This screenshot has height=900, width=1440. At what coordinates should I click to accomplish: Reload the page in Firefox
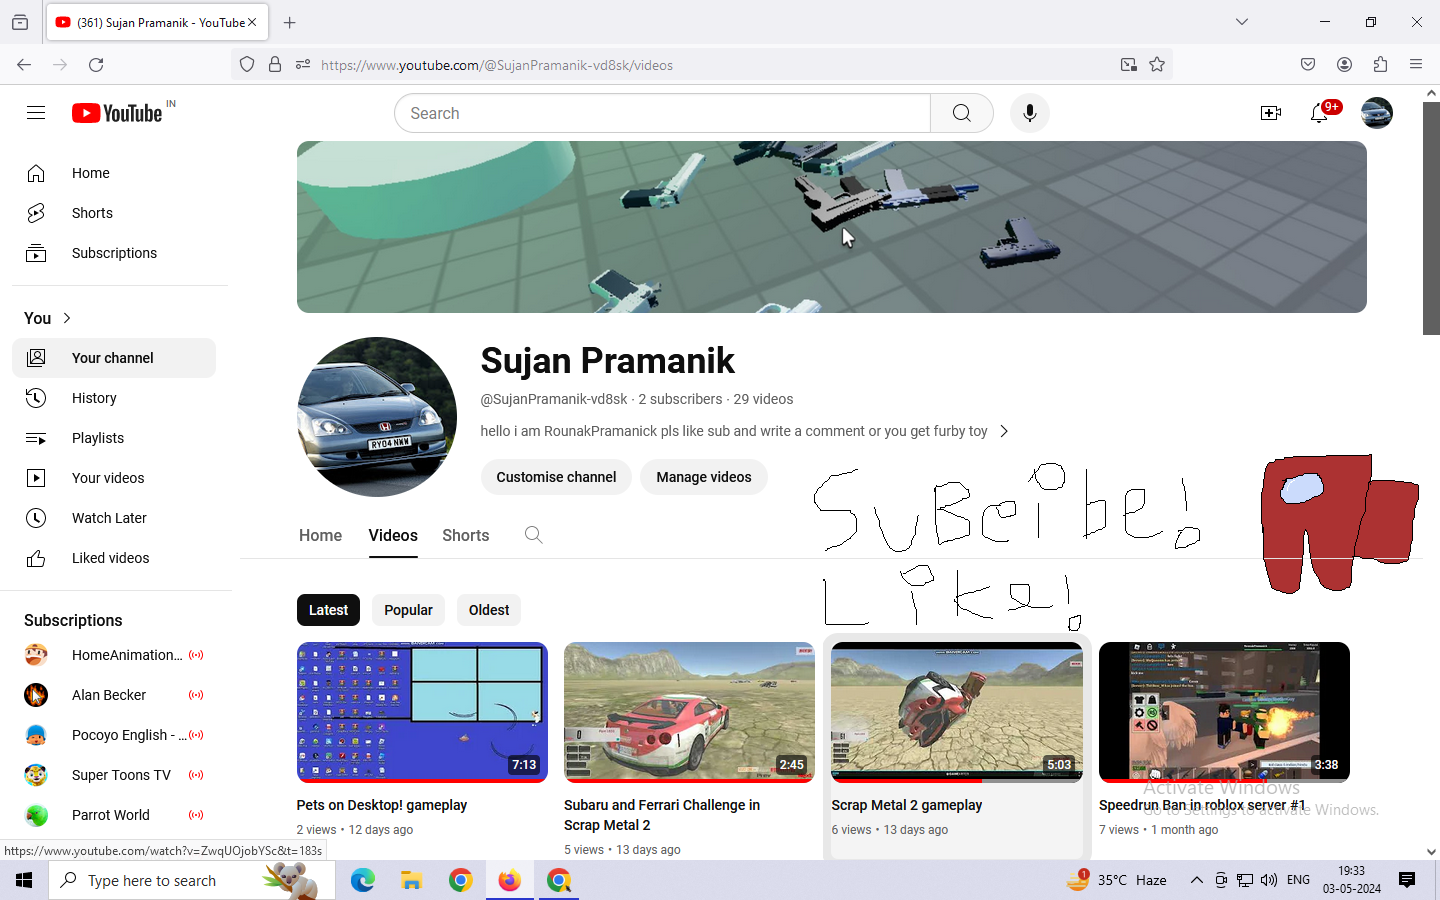96,65
